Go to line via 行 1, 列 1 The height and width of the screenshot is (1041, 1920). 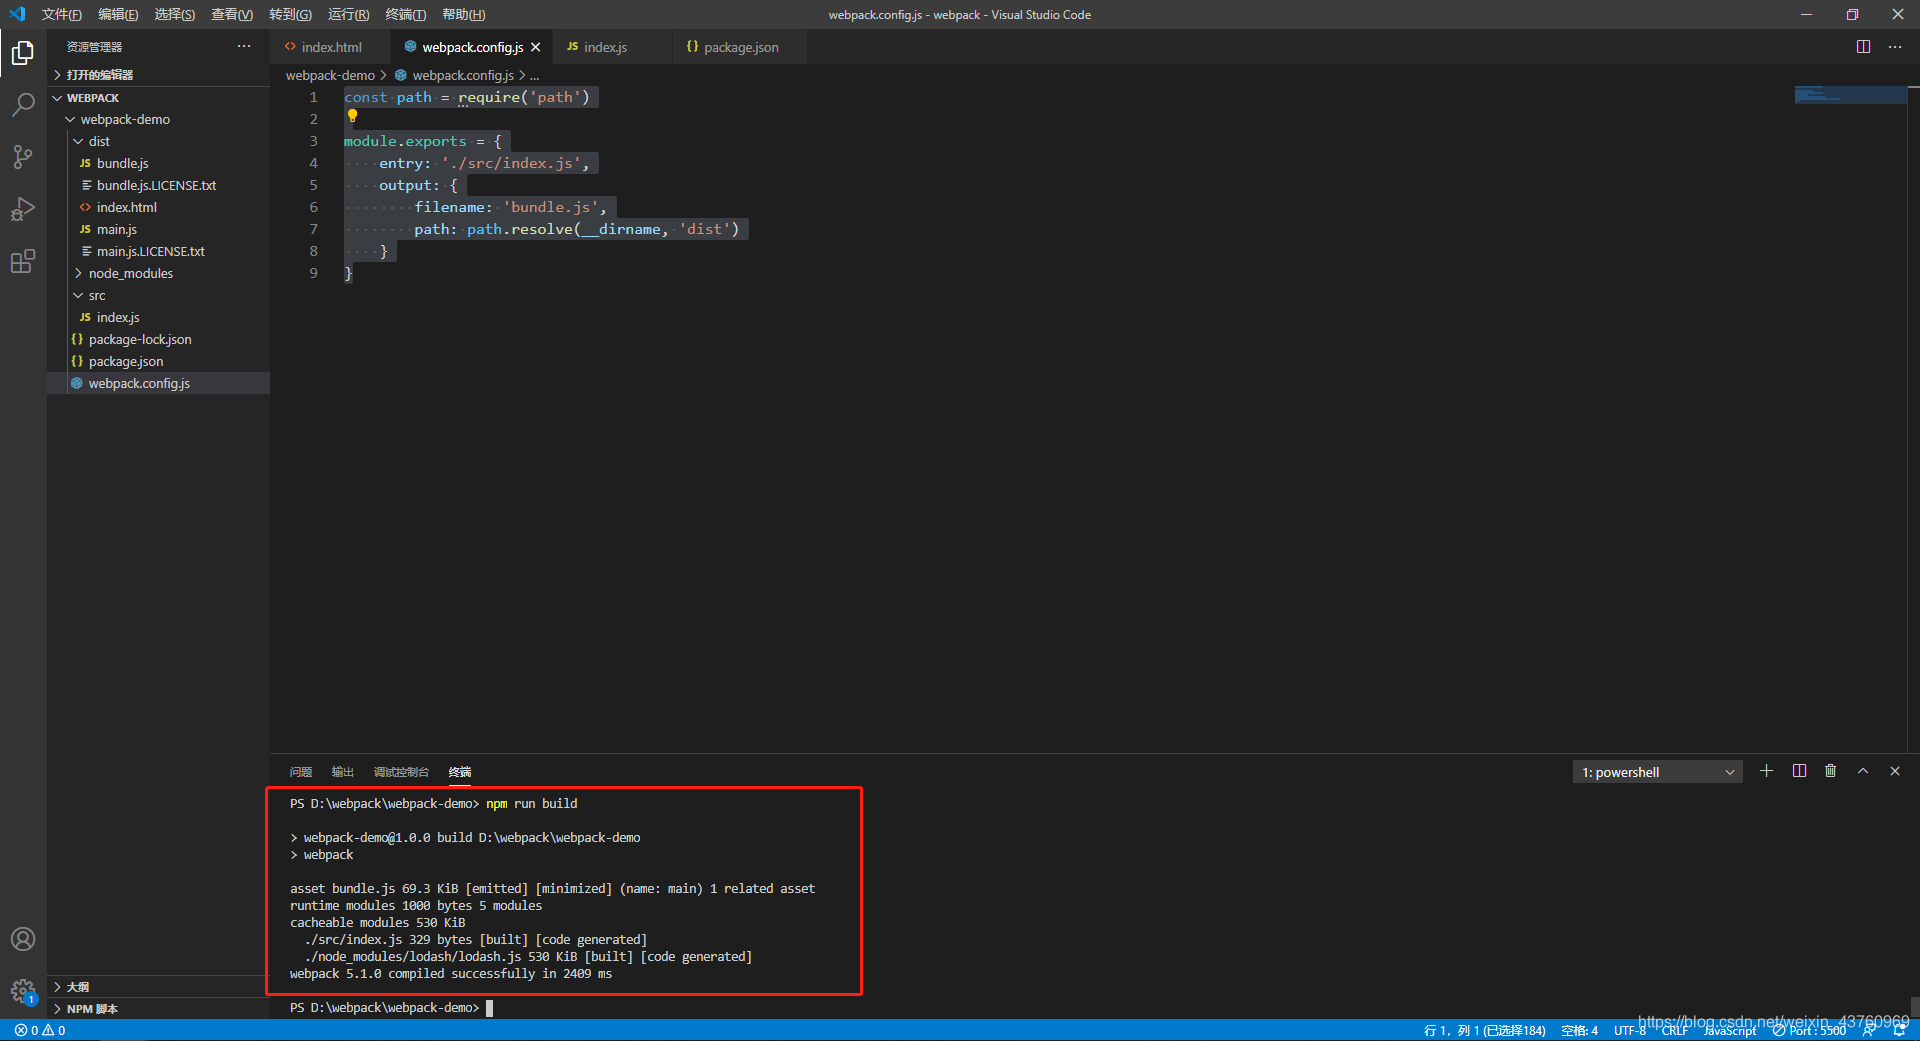[x=1485, y=1030]
